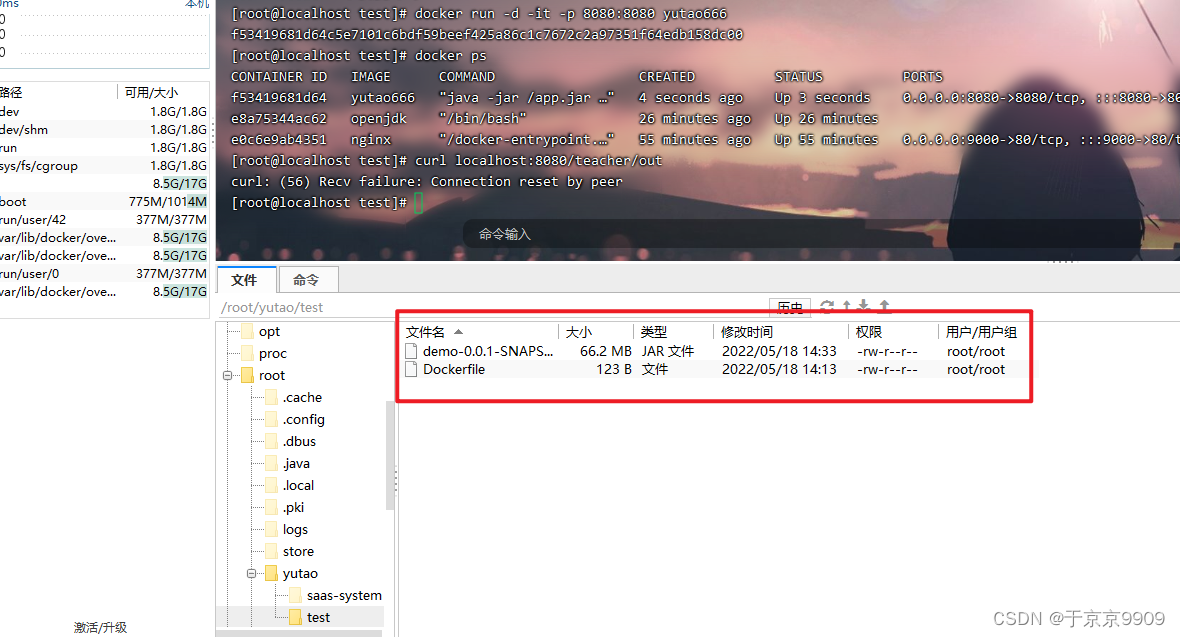Click the file icon next to Dockerfile

(x=411, y=369)
